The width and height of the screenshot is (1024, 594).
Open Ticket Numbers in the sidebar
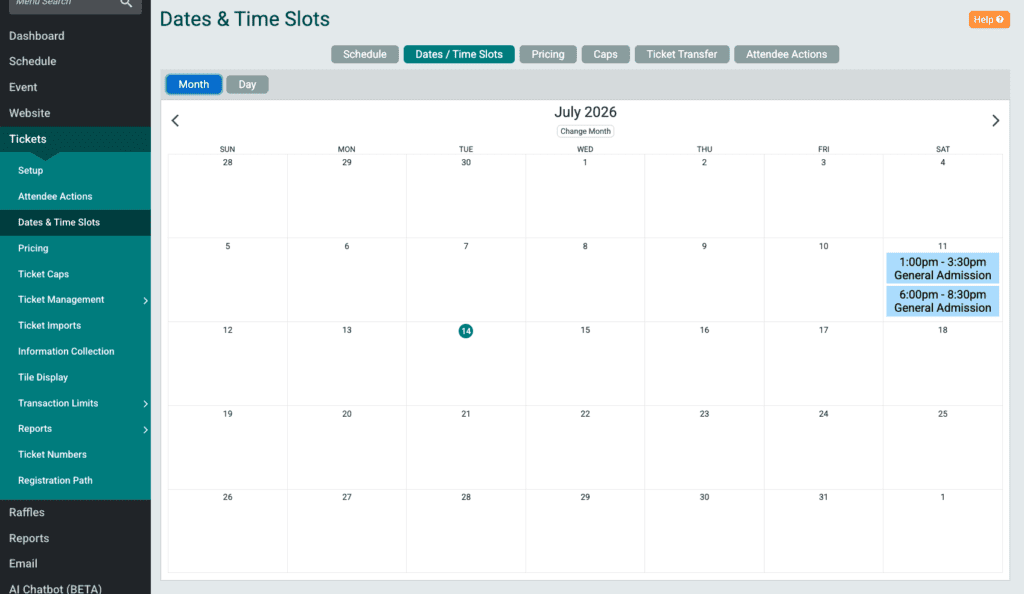(52, 454)
